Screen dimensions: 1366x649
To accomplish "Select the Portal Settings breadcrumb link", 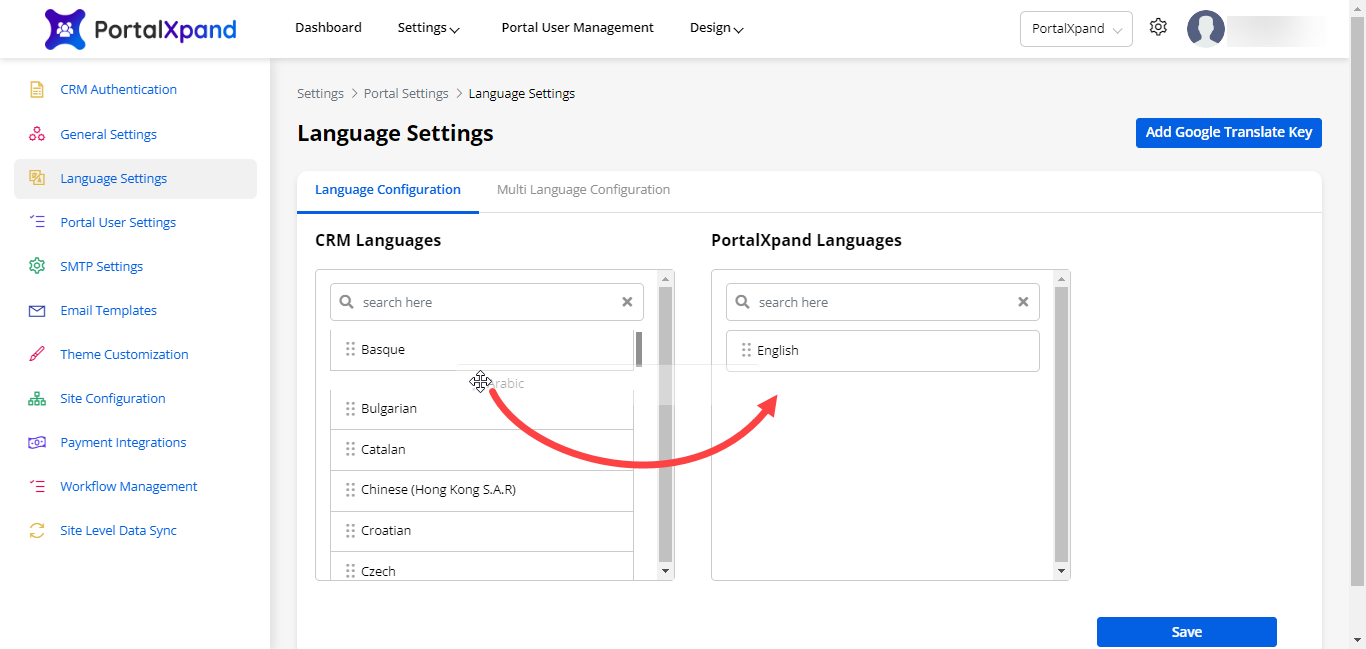I will [x=406, y=94].
